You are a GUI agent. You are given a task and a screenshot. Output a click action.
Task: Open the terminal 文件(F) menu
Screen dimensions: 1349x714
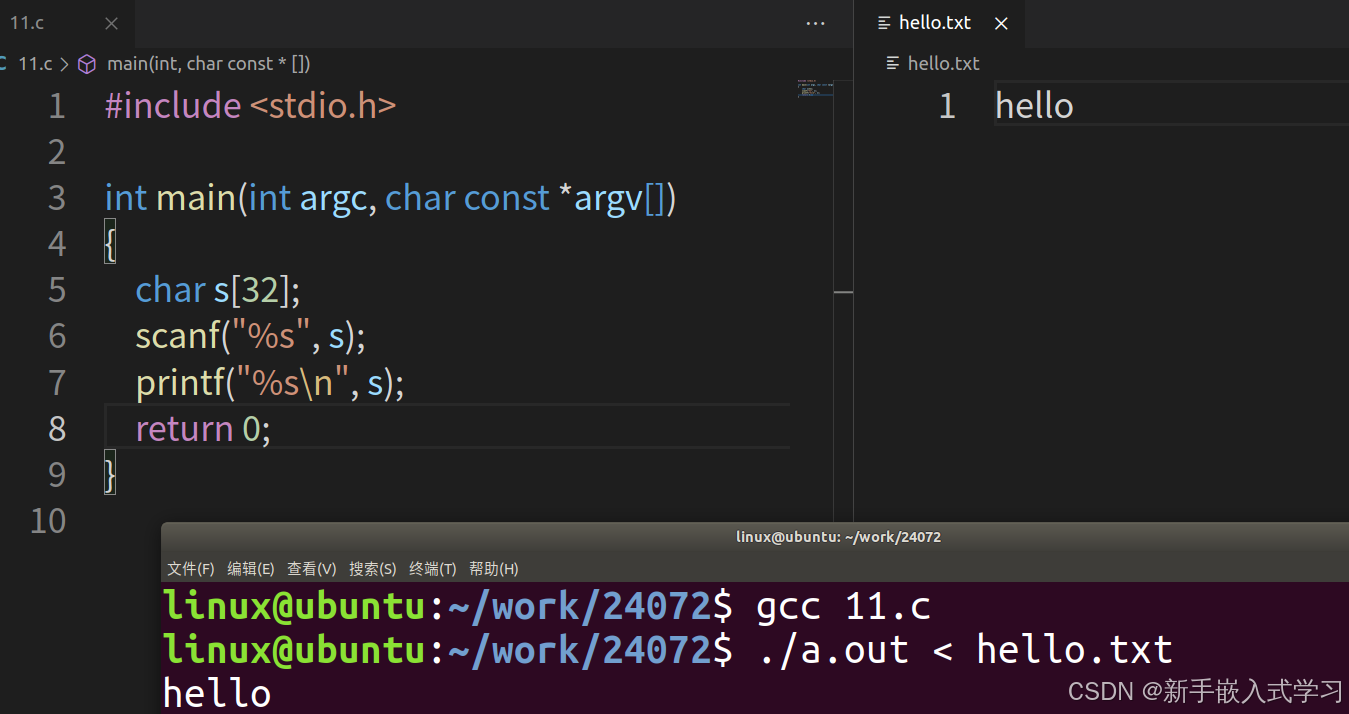[190, 569]
